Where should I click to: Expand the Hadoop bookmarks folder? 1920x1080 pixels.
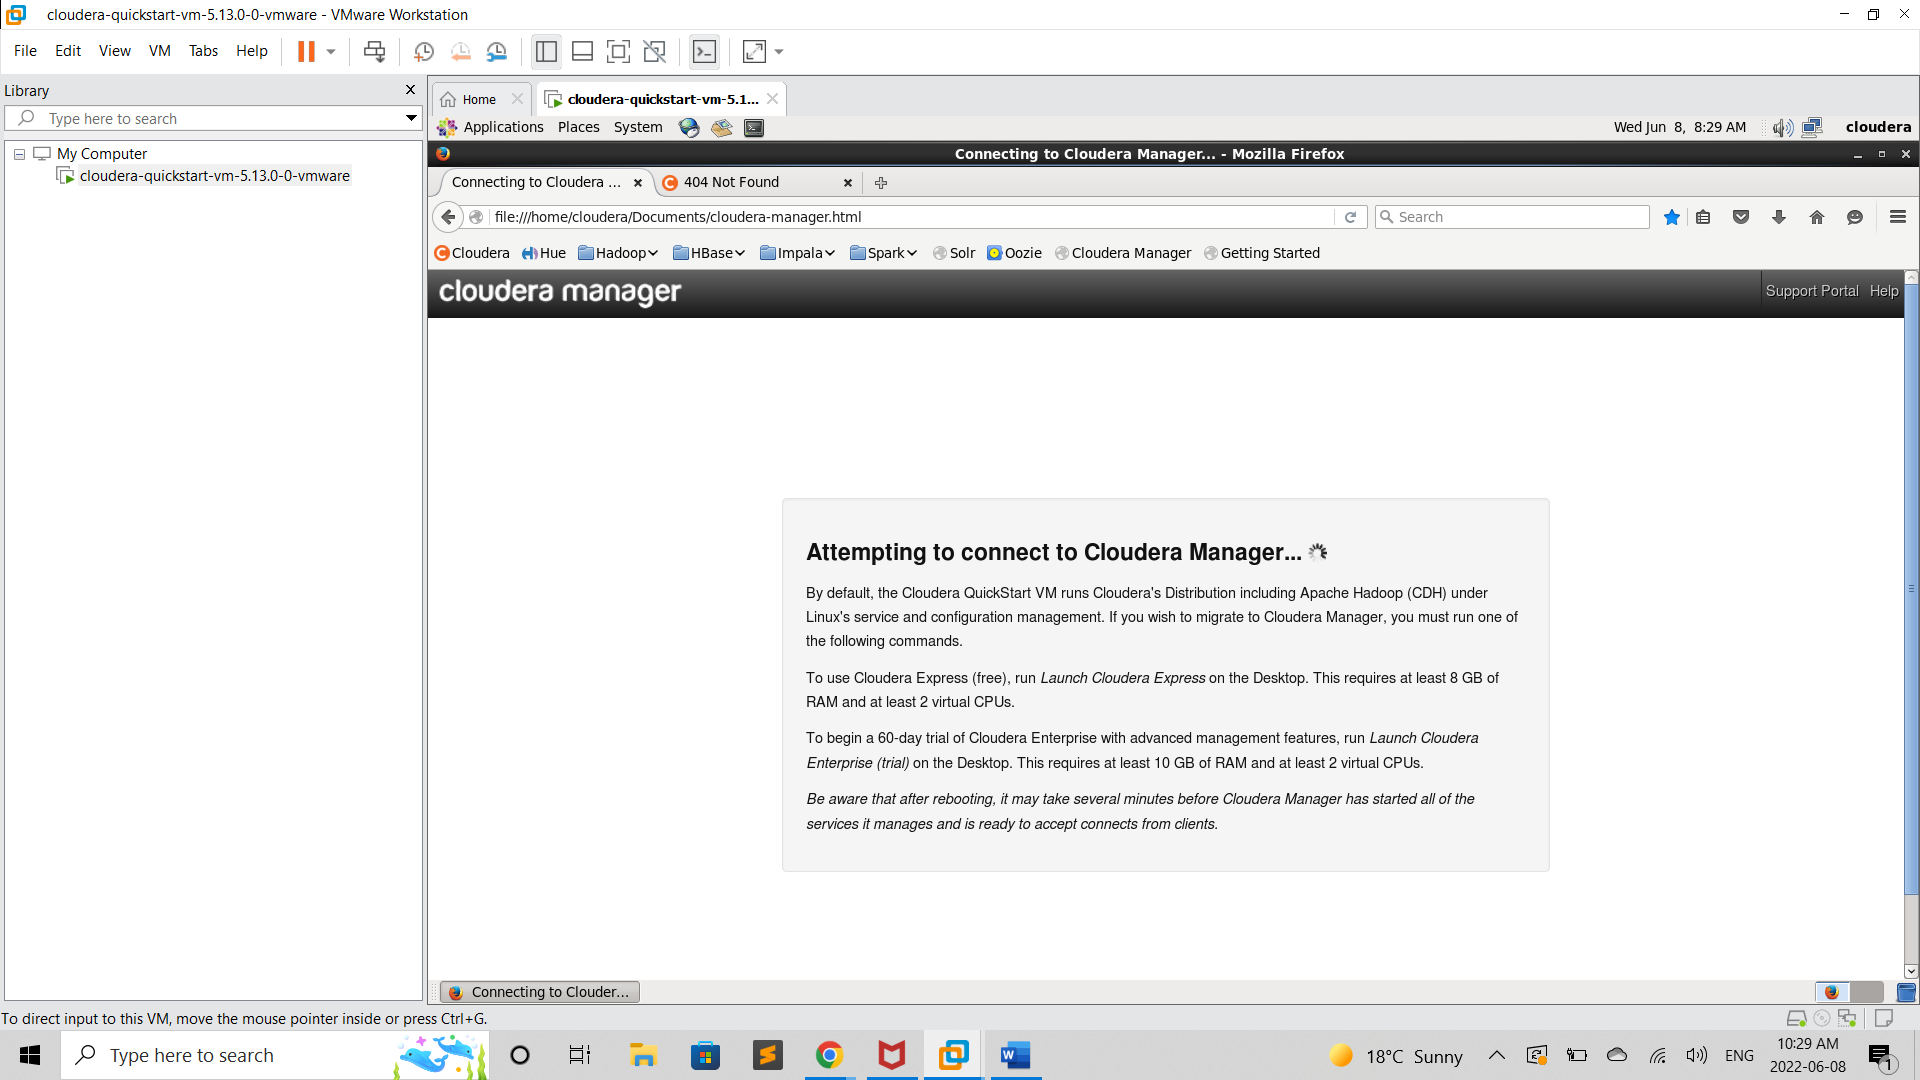click(x=618, y=253)
